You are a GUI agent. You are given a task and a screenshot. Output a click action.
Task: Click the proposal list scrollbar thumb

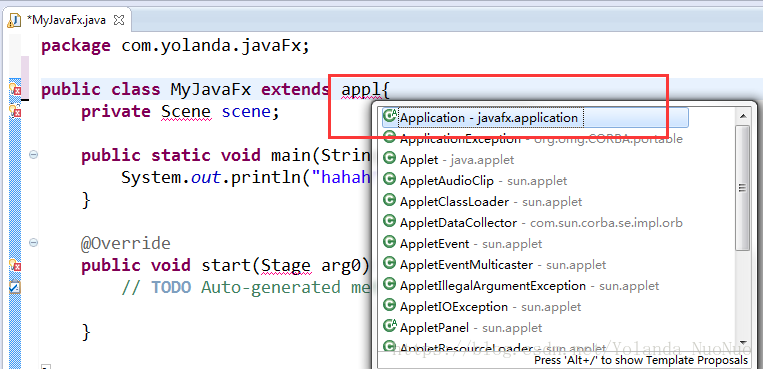click(742, 187)
